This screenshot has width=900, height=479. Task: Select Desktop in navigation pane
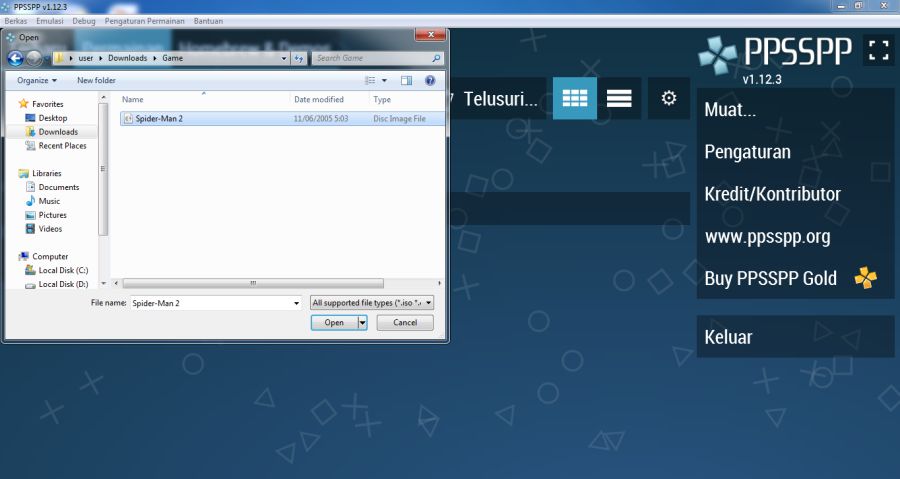(53, 118)
